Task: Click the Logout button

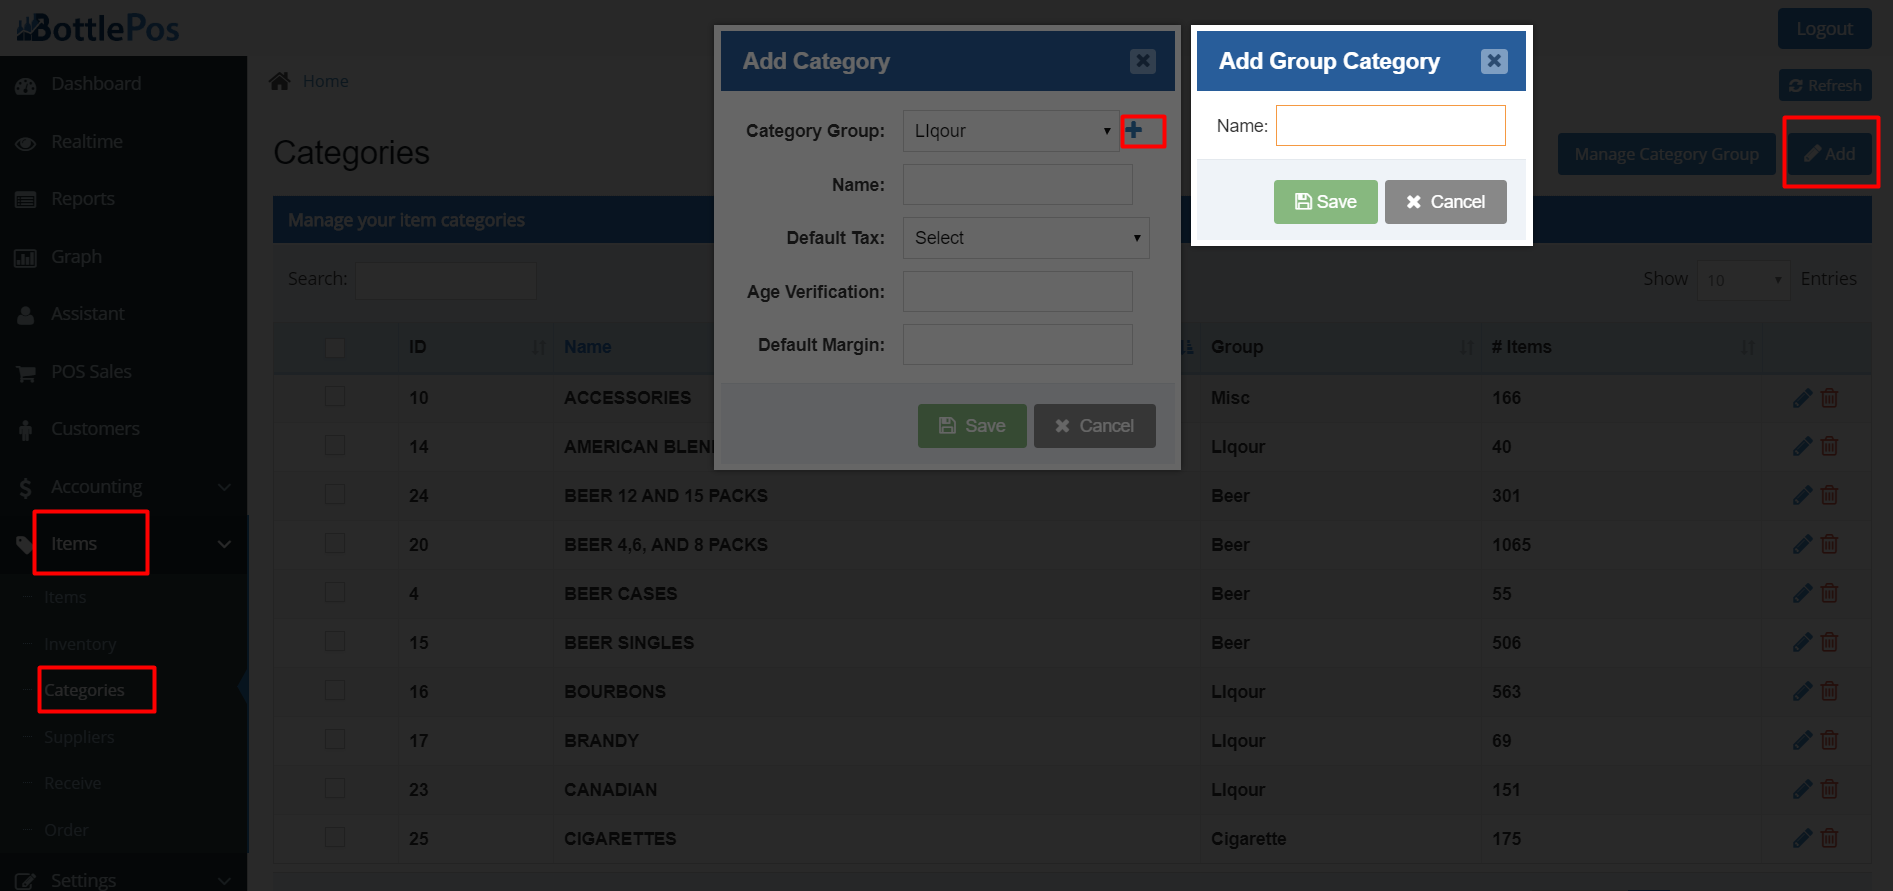Action: tap(1824, 29)
